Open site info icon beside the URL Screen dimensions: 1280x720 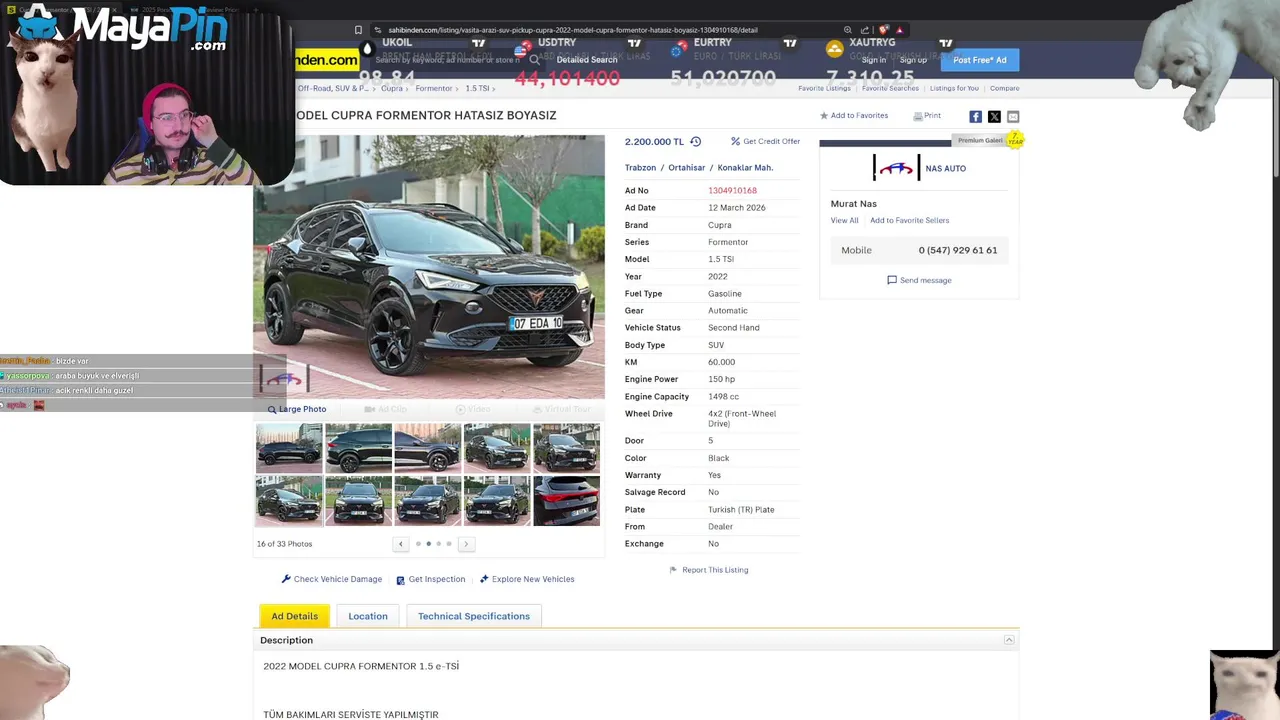(x=377, y=30)
